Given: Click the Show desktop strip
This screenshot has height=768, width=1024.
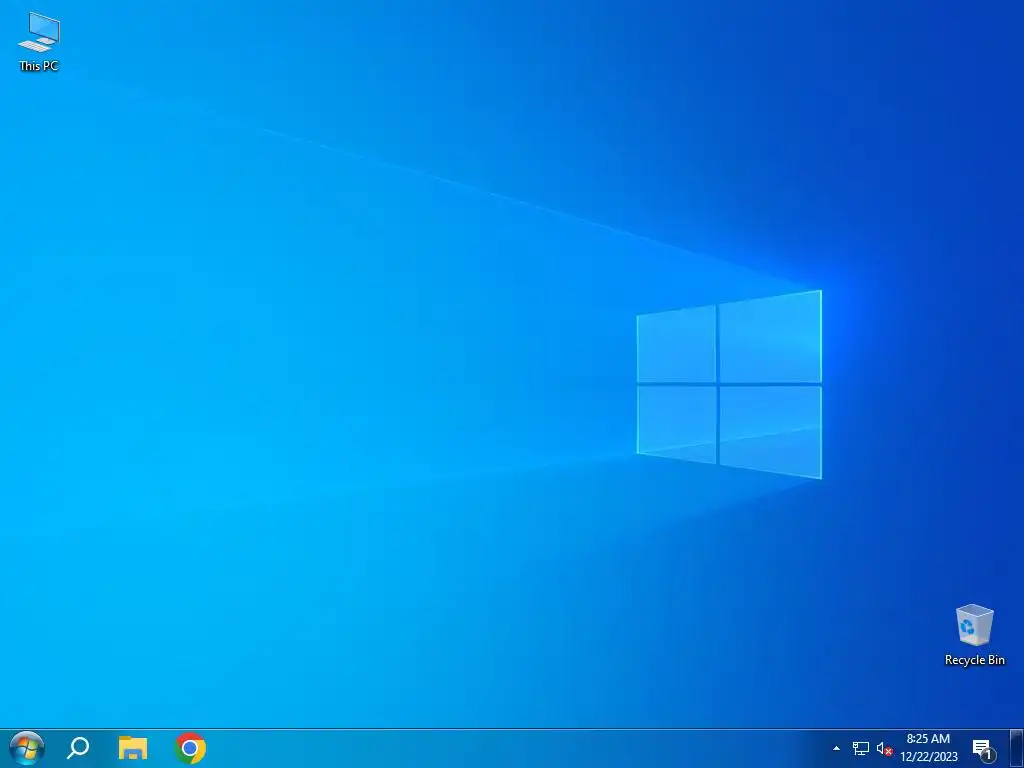Looking at the screenshot, I should (x=1016, y=748).
